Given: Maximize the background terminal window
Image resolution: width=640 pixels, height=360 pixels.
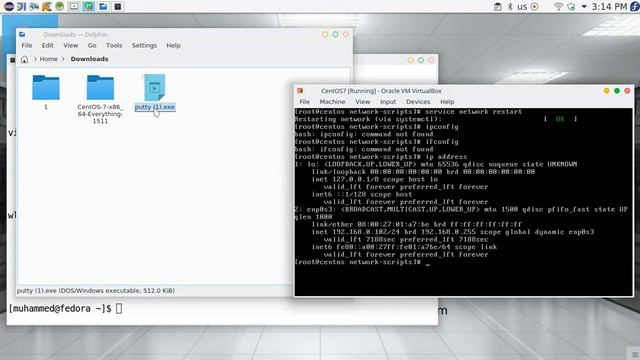Looking at the screenshot, I should tap(421, 60).
